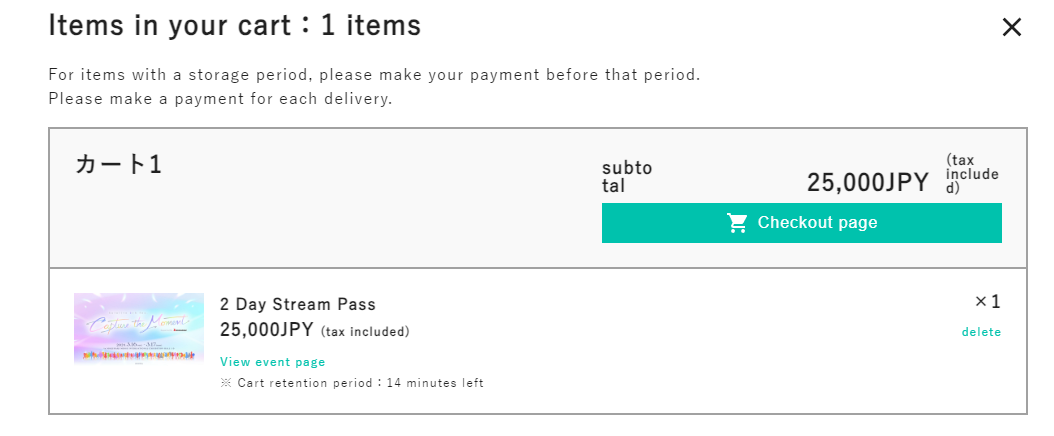Click the "subtotal" label
The image size is (1054, 436).
coord(626,177)
